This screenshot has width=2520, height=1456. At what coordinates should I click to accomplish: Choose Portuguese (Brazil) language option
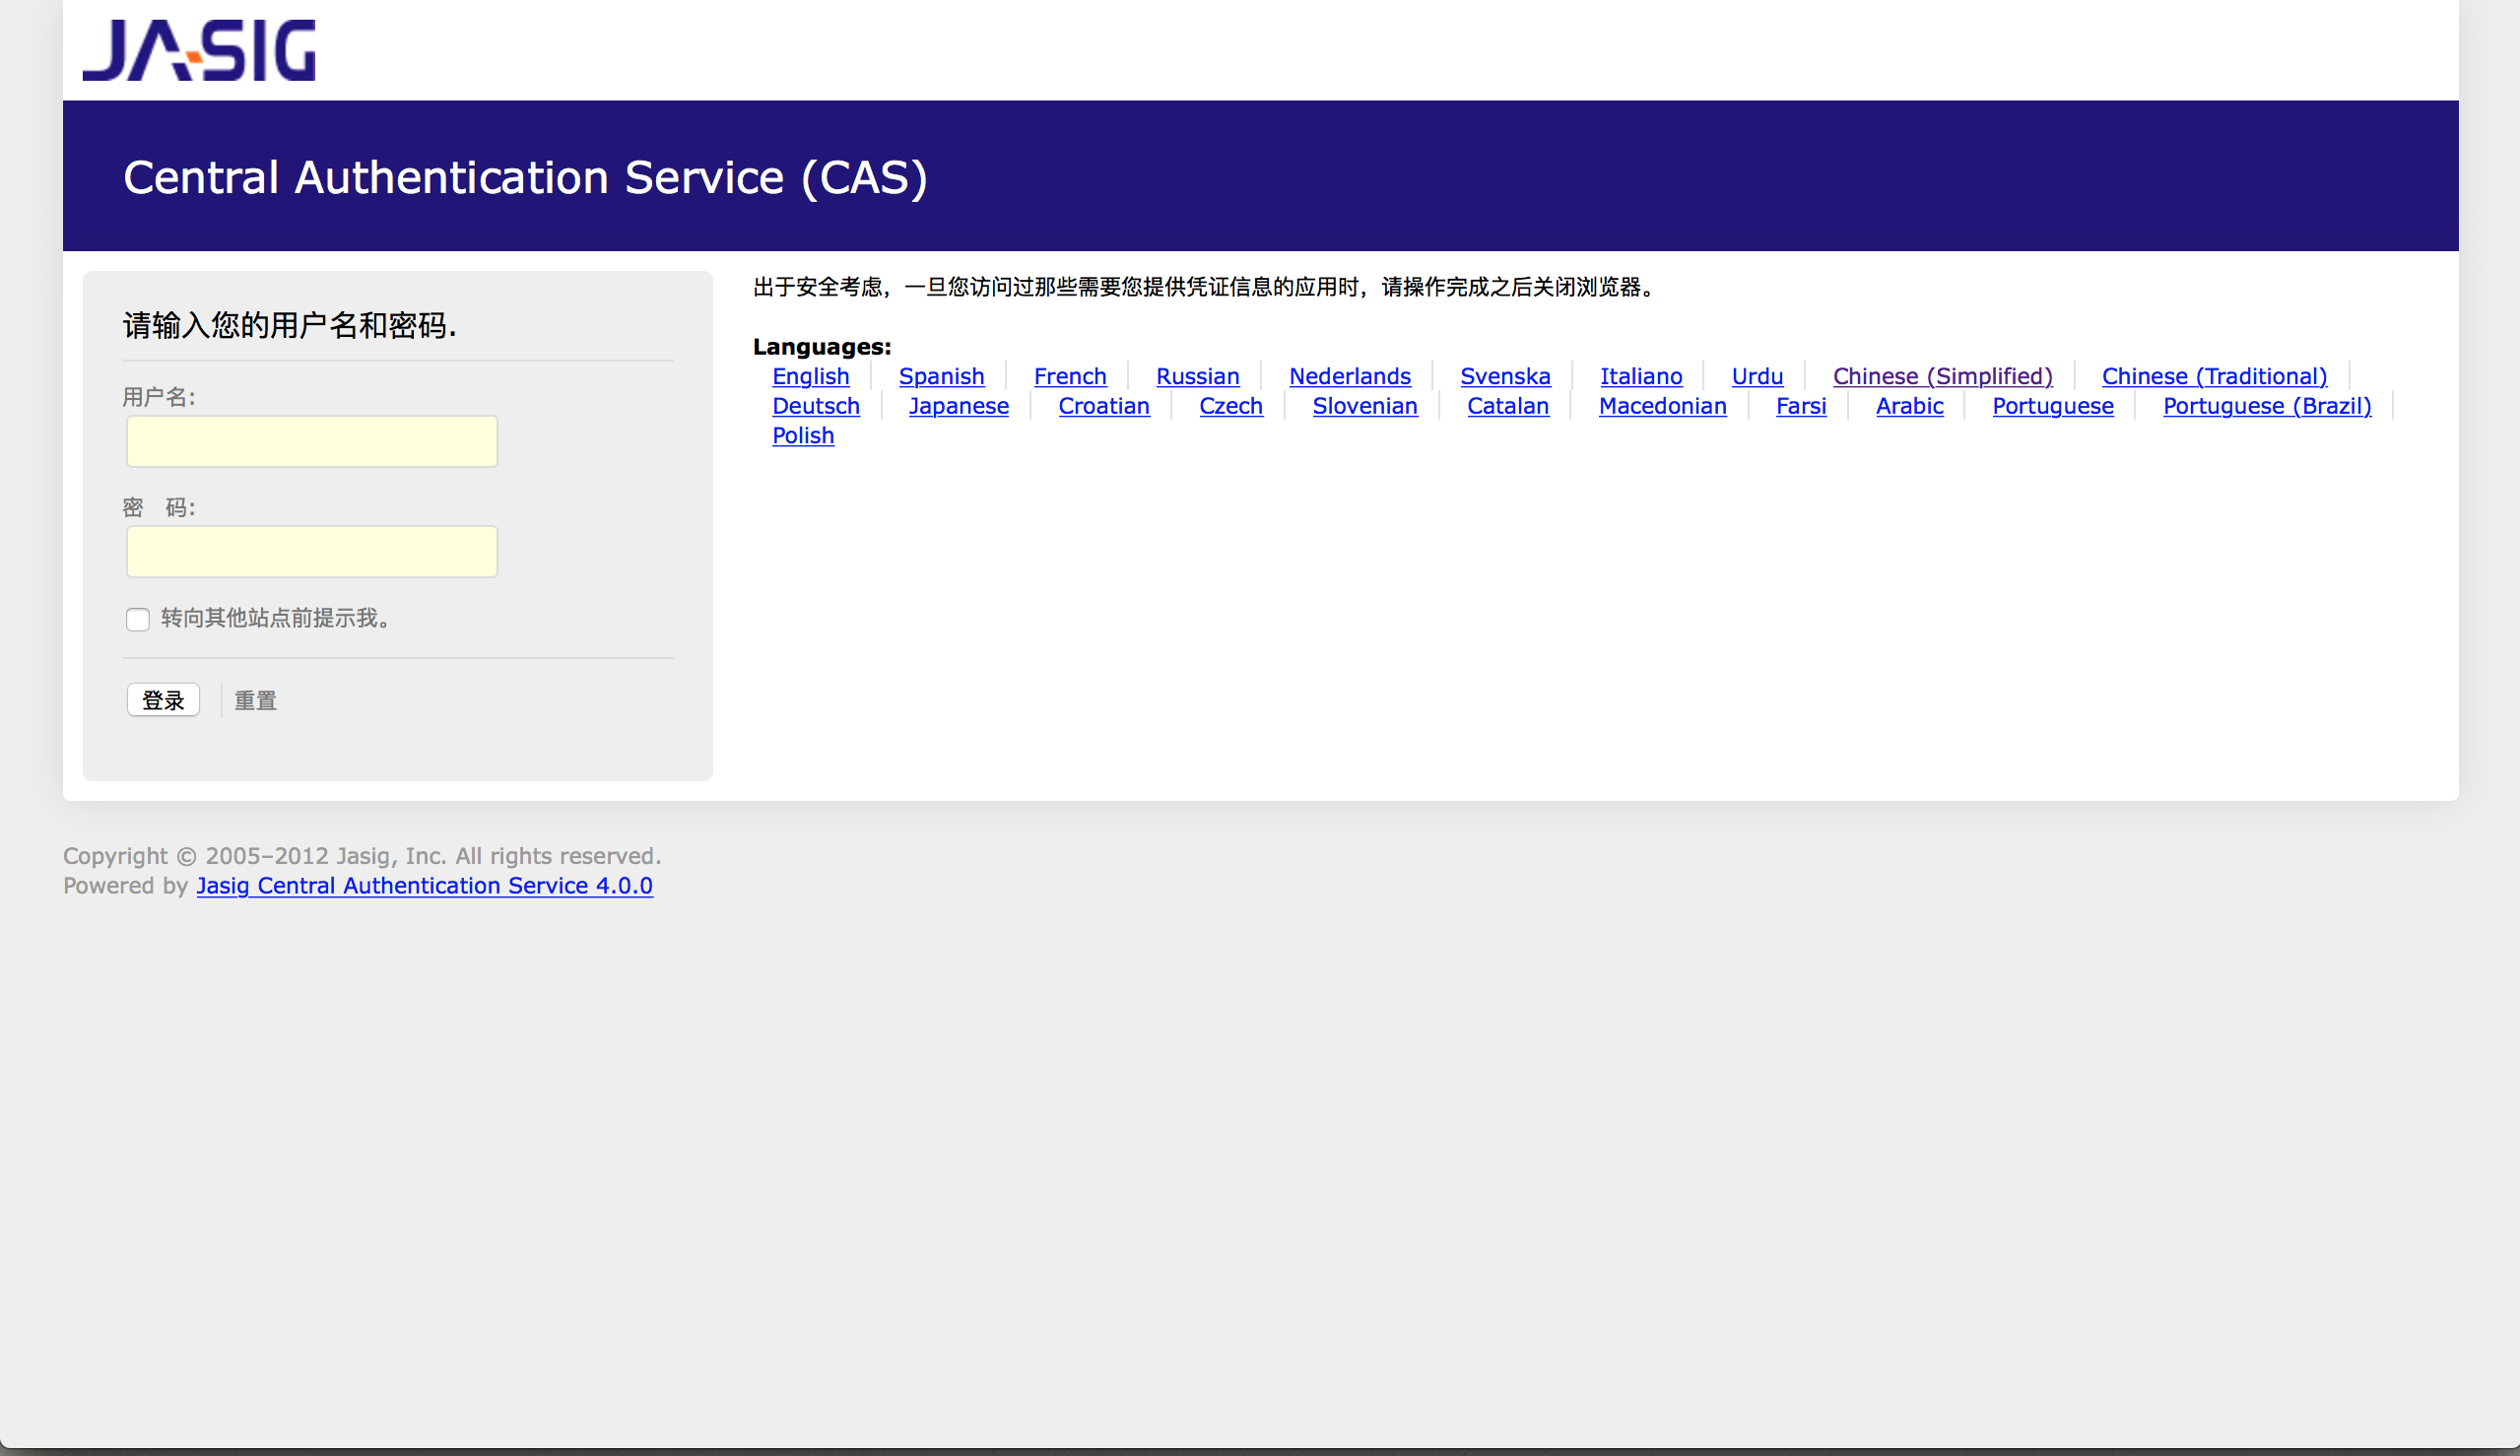(x=2266, y=406)
